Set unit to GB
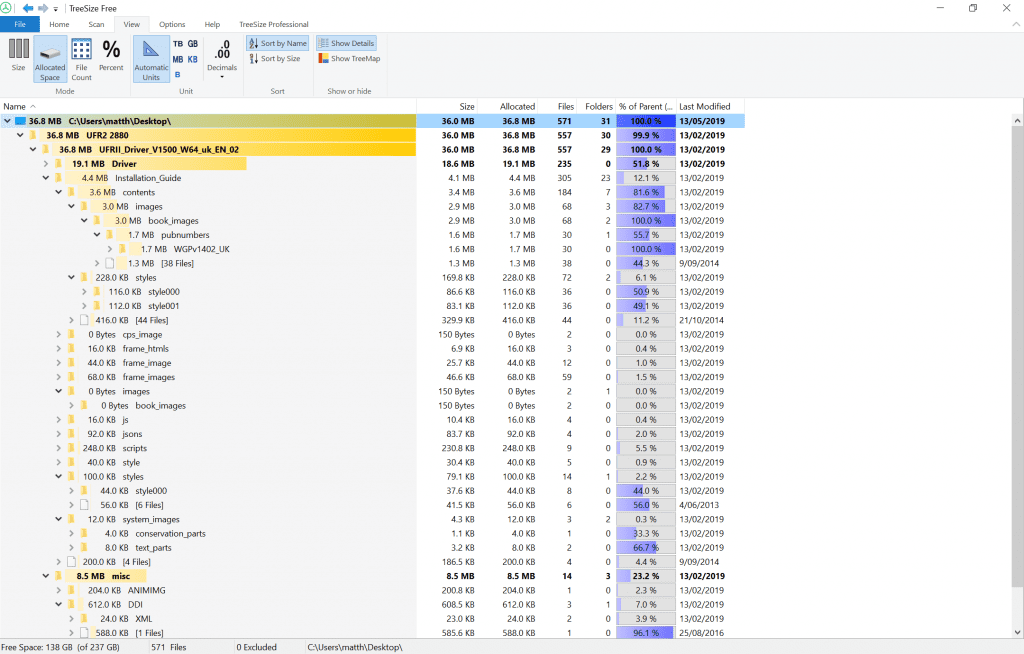 193,44
